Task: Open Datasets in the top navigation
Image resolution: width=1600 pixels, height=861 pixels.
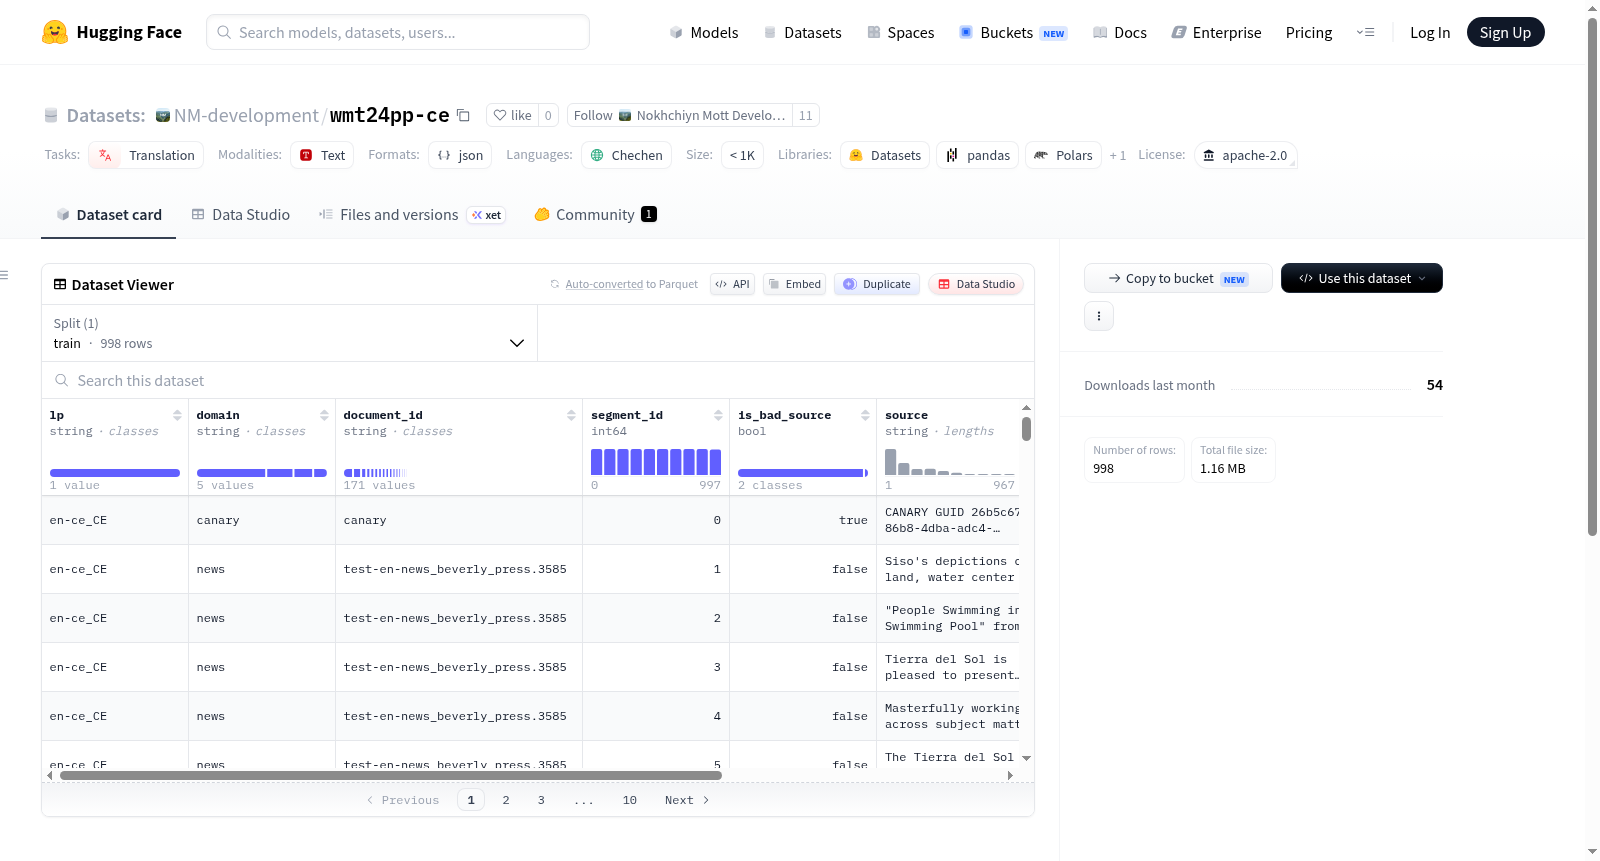Action: click(x=803, y=32)
